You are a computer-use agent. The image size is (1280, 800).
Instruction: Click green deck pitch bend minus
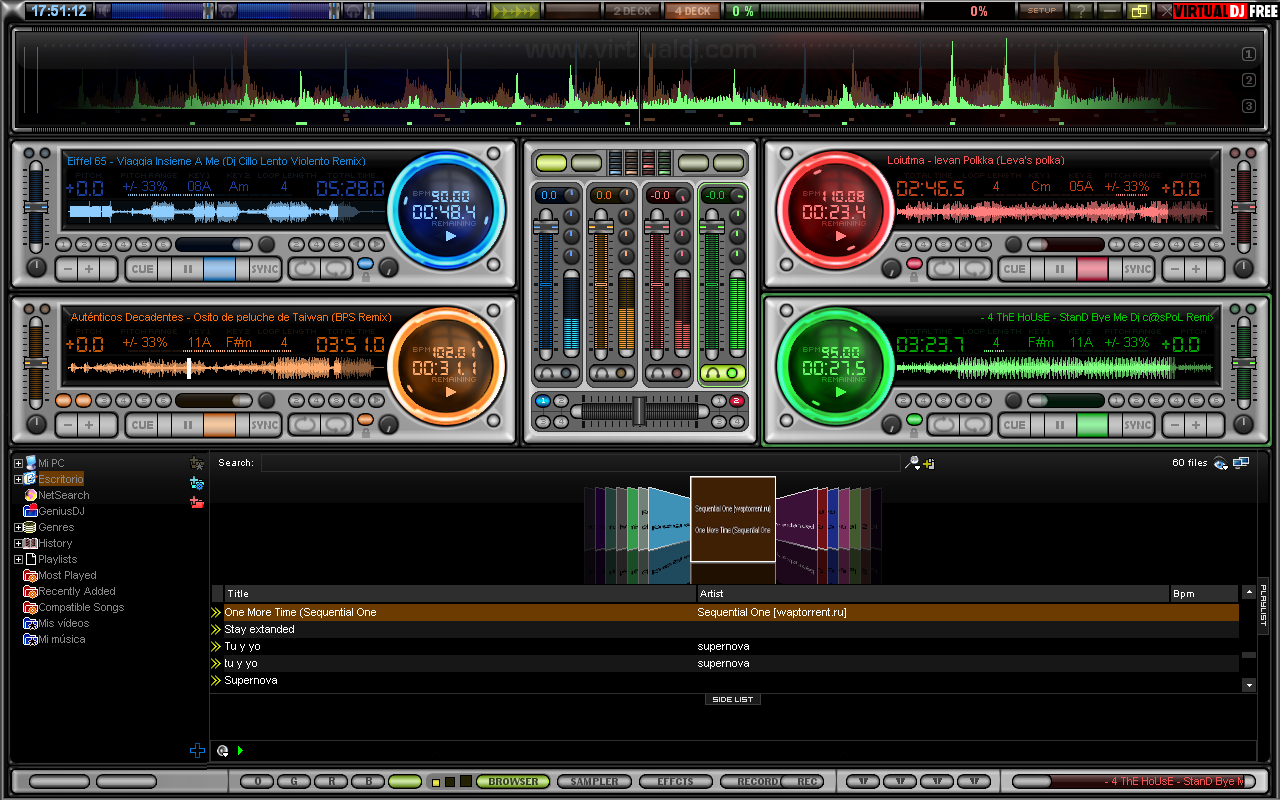1173,425
